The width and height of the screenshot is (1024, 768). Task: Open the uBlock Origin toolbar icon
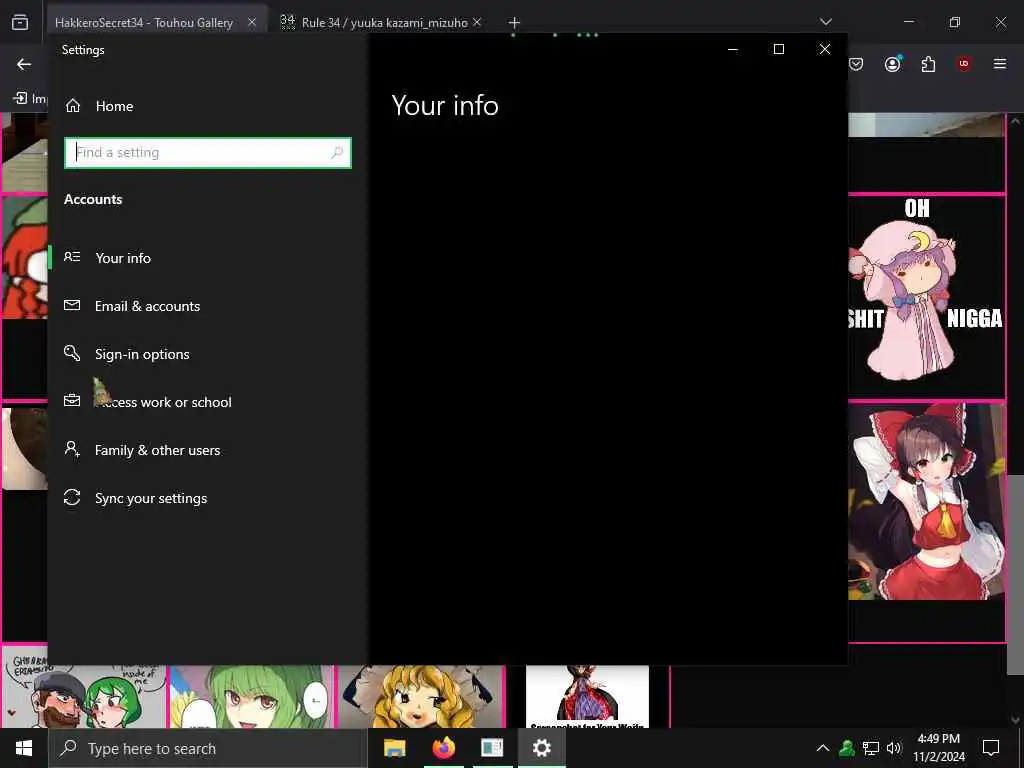[964, 64]
